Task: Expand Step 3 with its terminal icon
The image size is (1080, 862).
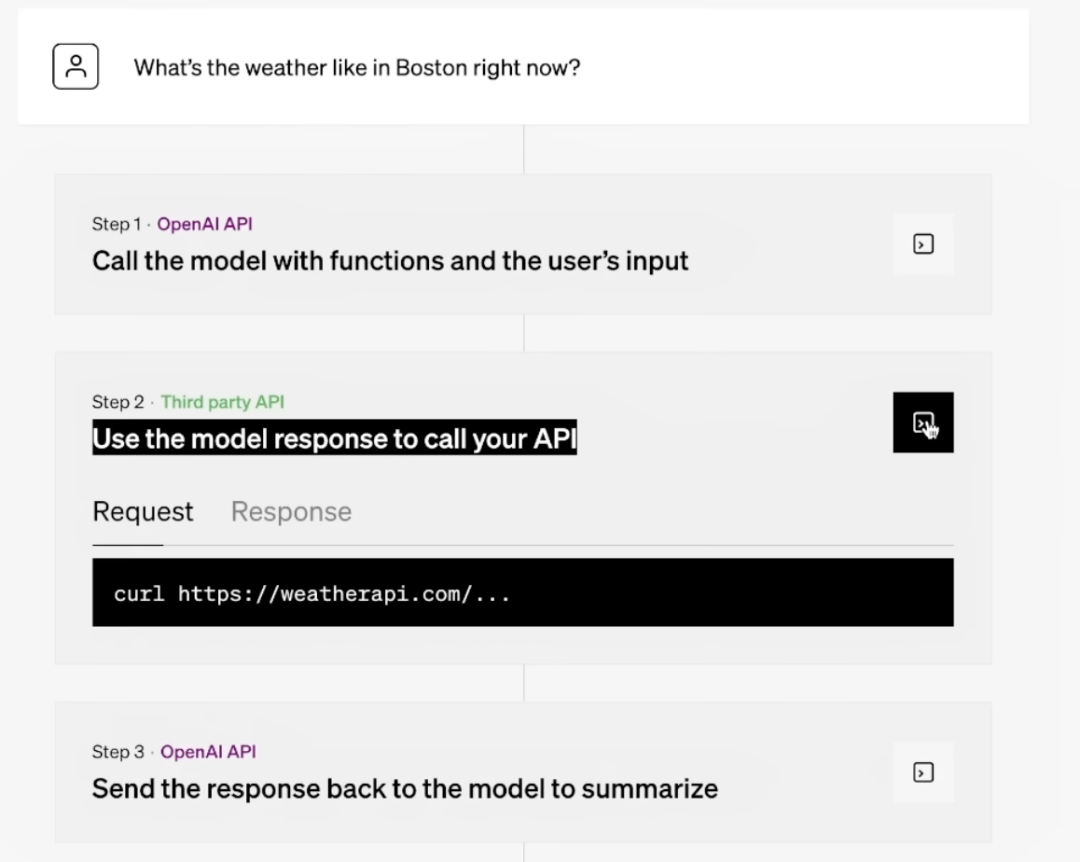Action: pyautogui.click(x=923, y=772)
